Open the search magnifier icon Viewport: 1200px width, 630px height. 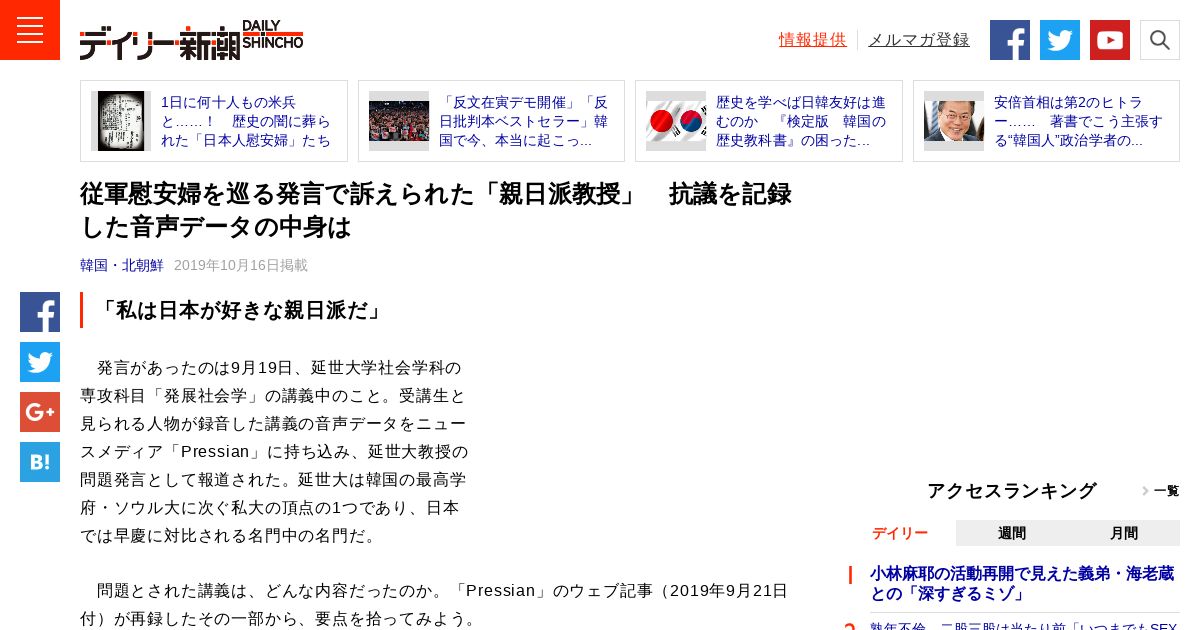pos(1160,40)
